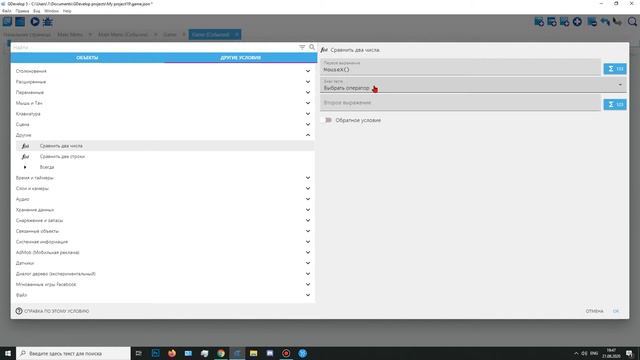Image resolution: width=640 pixels, height=360 pixels.
Task: Open the Файл menu
Action: pyautogui.click(x=7, y=11)
